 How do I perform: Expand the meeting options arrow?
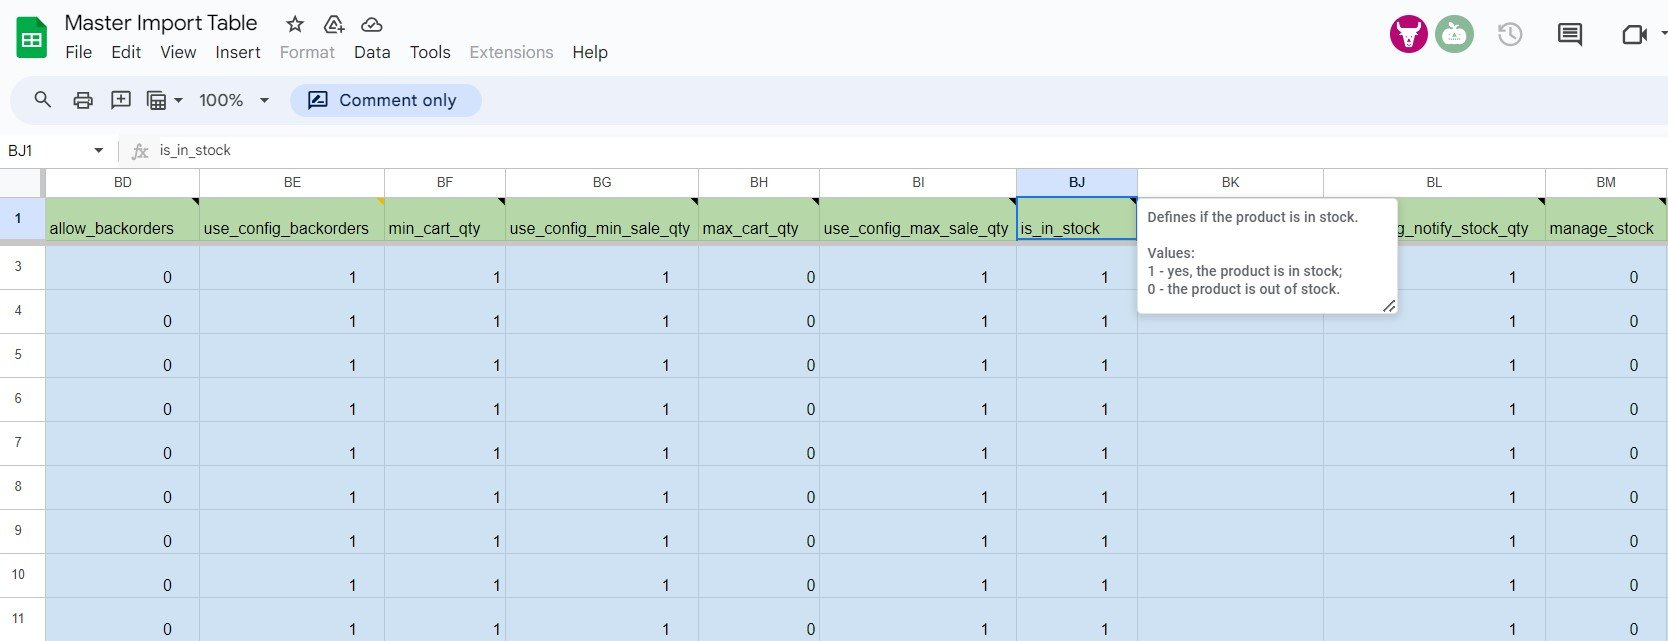coord(1663,35)
